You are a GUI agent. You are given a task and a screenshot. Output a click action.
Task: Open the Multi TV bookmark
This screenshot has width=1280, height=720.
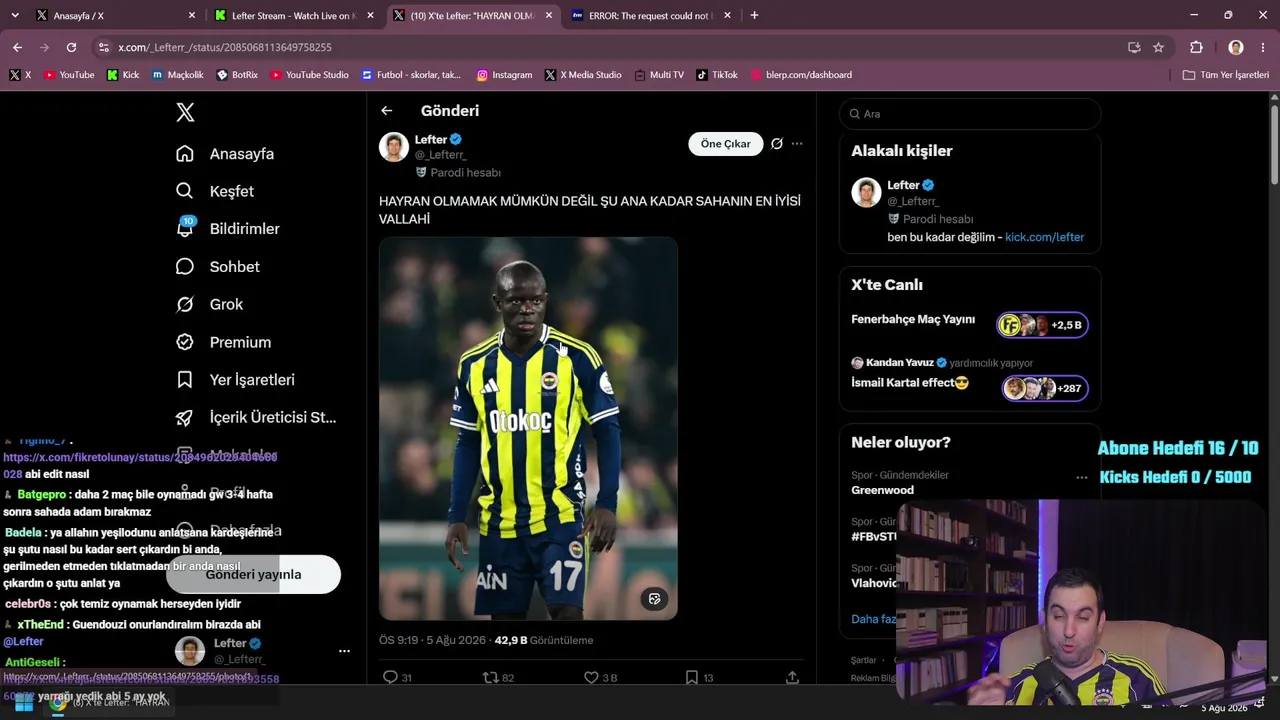(659, 75)
